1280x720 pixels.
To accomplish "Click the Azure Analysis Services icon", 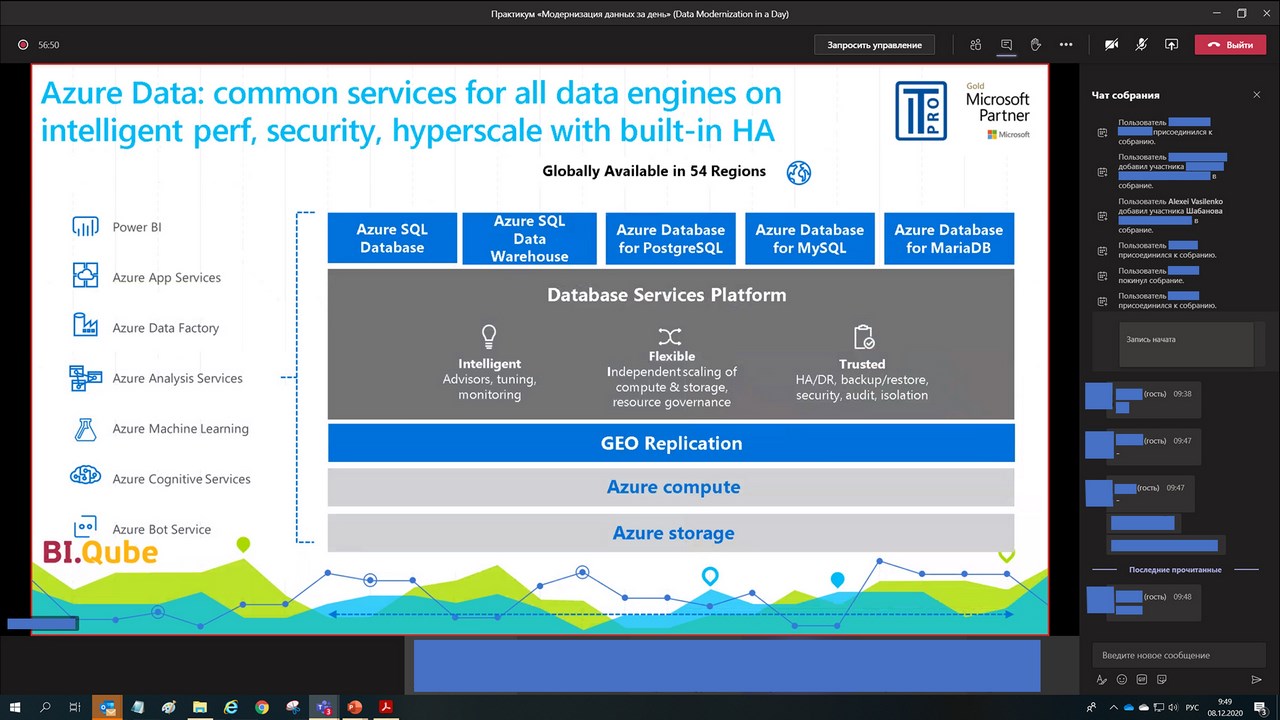I will (x=85, y=378).
